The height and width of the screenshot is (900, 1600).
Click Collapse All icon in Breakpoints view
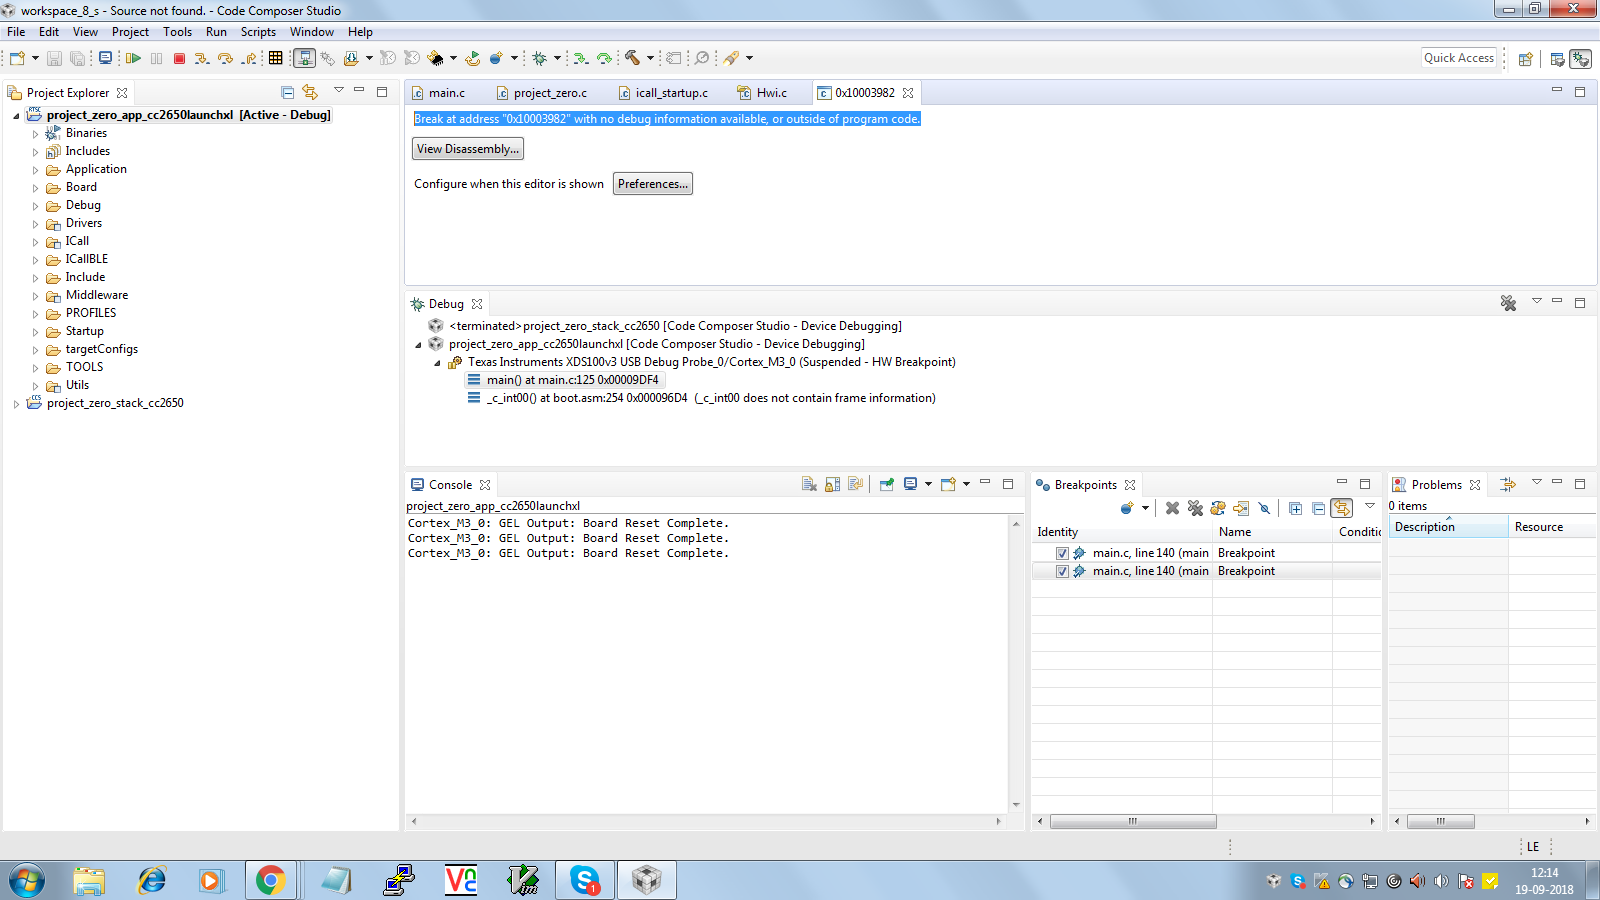click(x=1318, y=508)
